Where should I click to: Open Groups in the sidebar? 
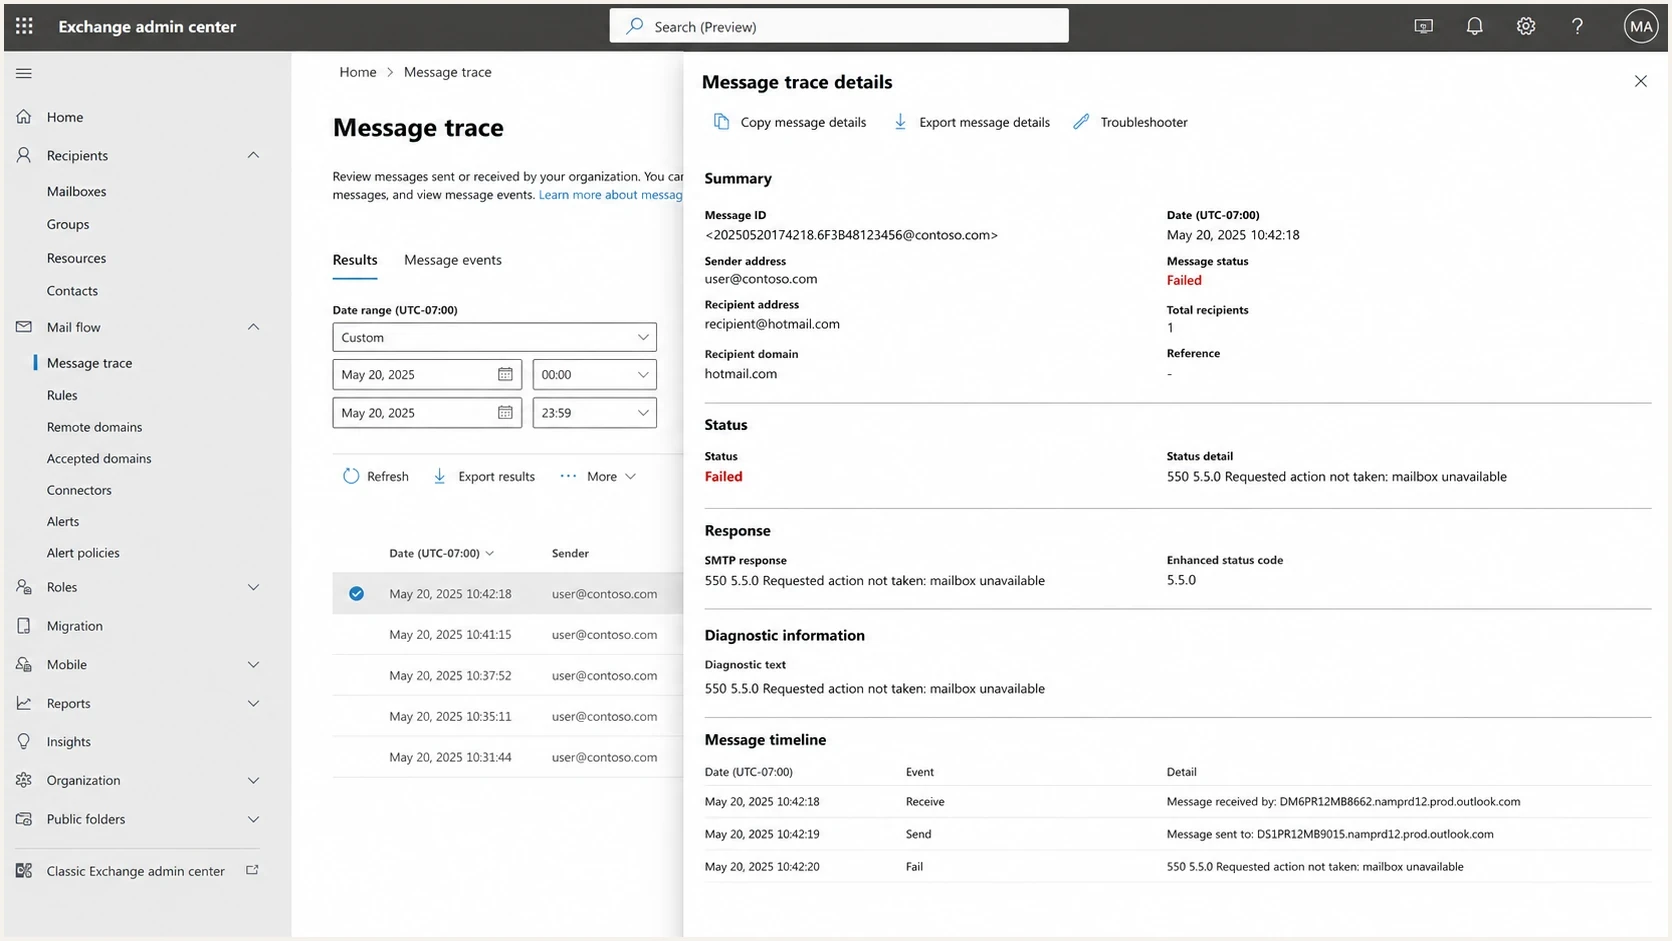tap(68, 224)
